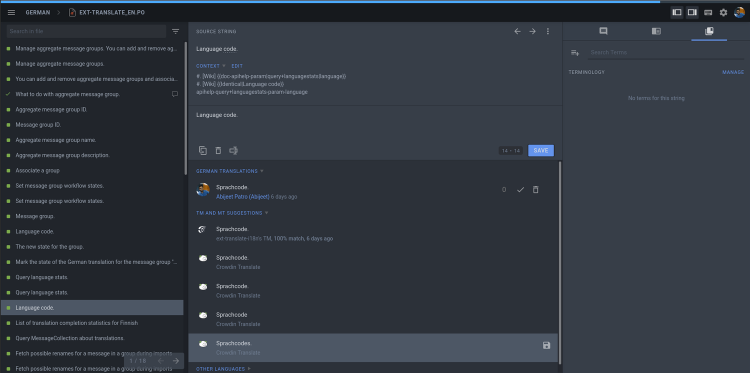Click the blue SAVE button
This screenshot has height=373, width=750.
pyautogui.click(x=541, y=151)
